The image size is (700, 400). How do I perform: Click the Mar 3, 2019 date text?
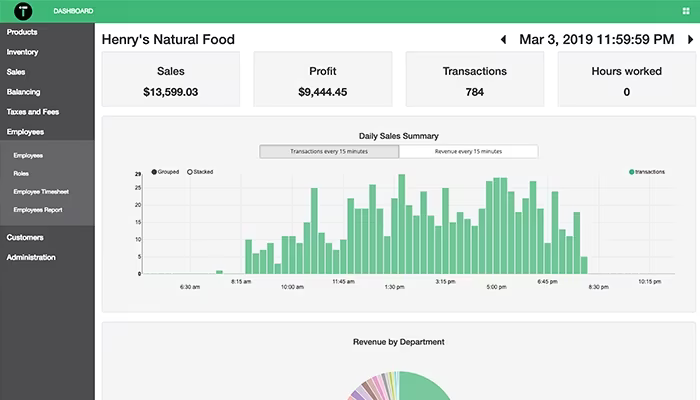click(x=596, y=40)
